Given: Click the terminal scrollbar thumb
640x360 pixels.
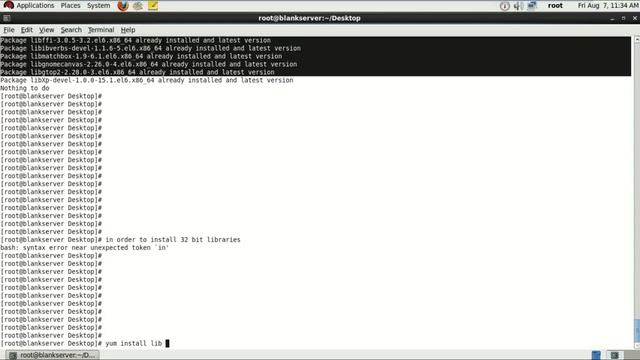Looking at the screenshot, I should pyautogui.click(x=636, y=332).
